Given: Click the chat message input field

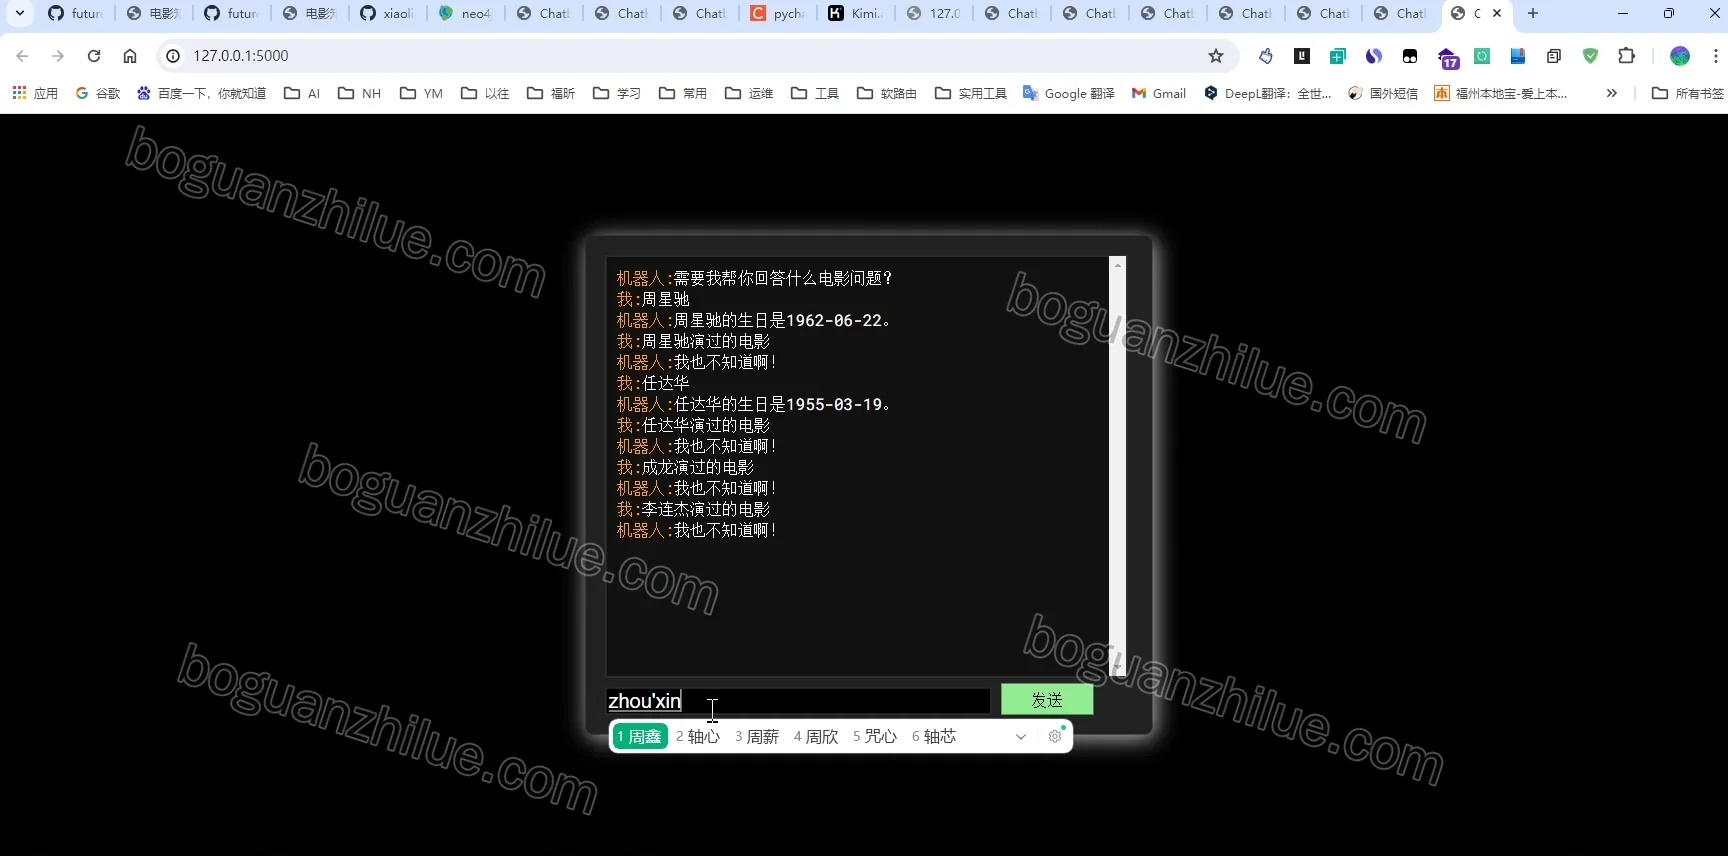Looking at the screenshot, I should 798,701.
